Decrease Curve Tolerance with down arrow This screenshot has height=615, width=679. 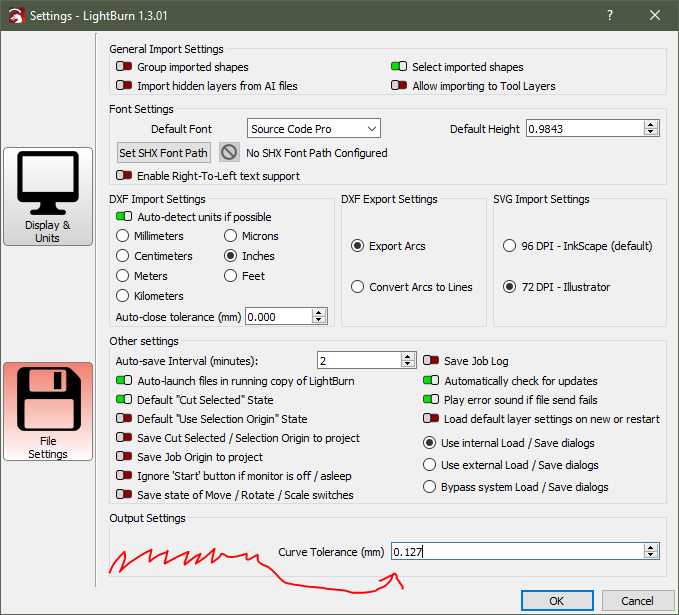pos(650,555)
